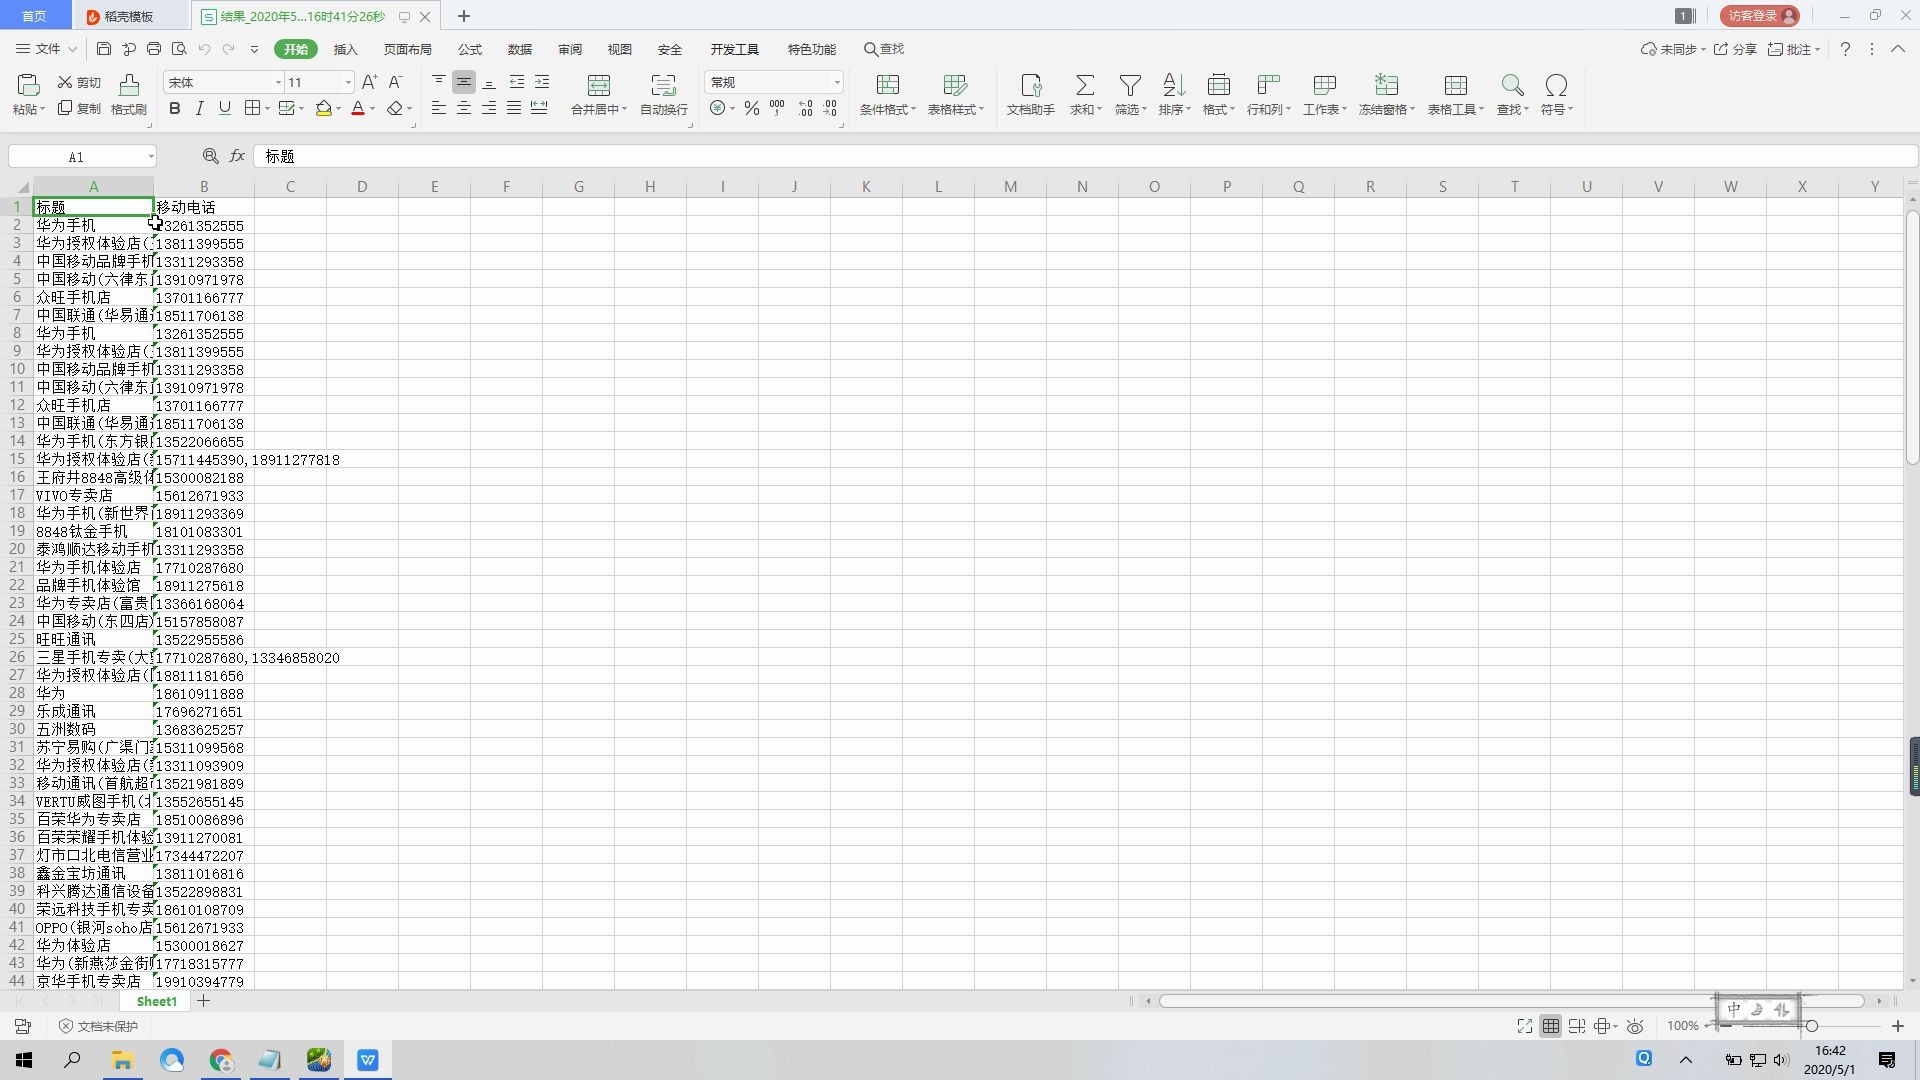The height and width of the screenshot is (1080, 1920).
Task: Click the Freeze Panes (冻结窗格) icon
Action: (x=1386, y=85)
